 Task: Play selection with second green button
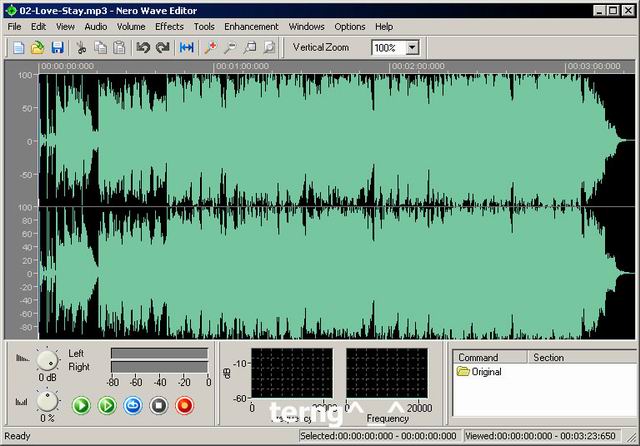click(107, 406)
